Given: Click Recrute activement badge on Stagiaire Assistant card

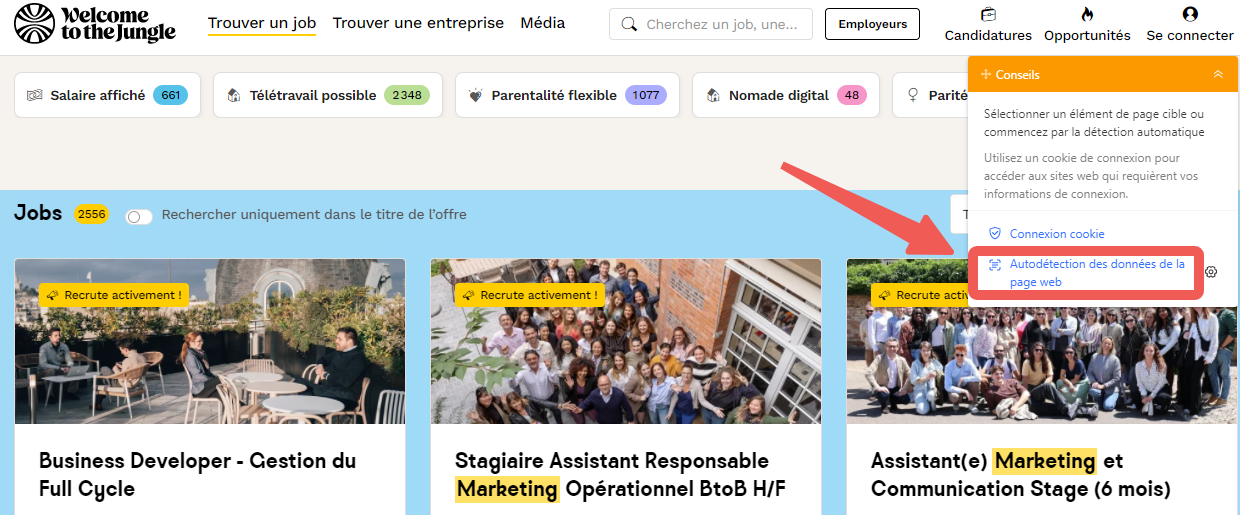Looking at the screenshot, I should tap(530, 295).
